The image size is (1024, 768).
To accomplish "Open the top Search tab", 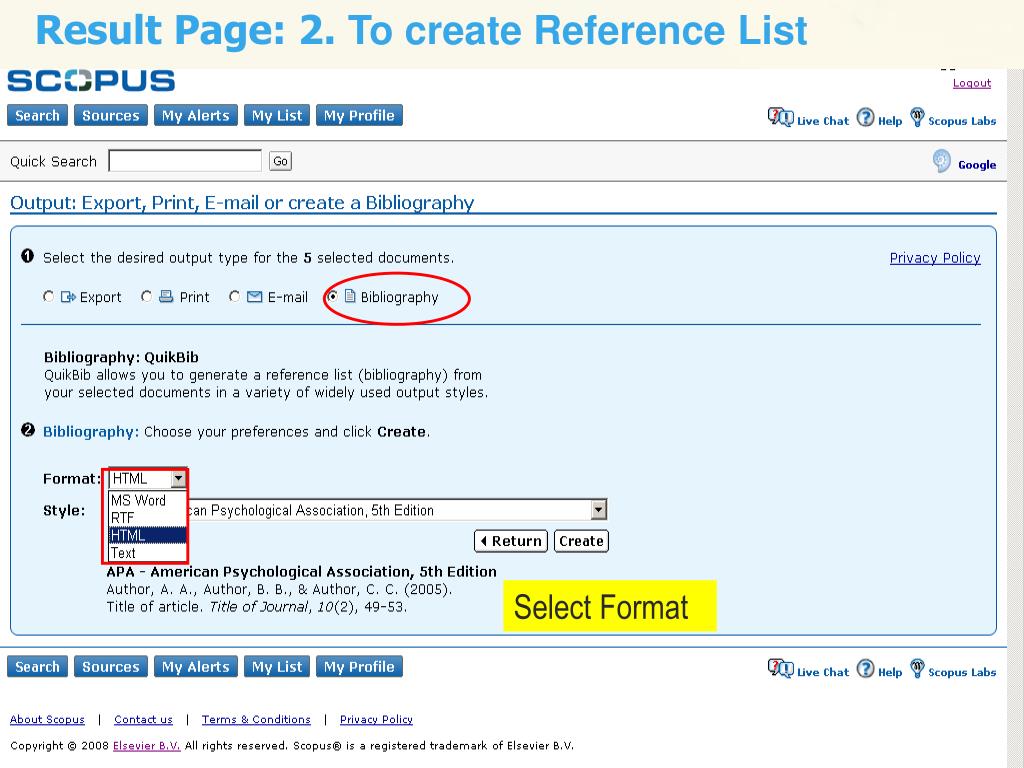I will 37,116.
